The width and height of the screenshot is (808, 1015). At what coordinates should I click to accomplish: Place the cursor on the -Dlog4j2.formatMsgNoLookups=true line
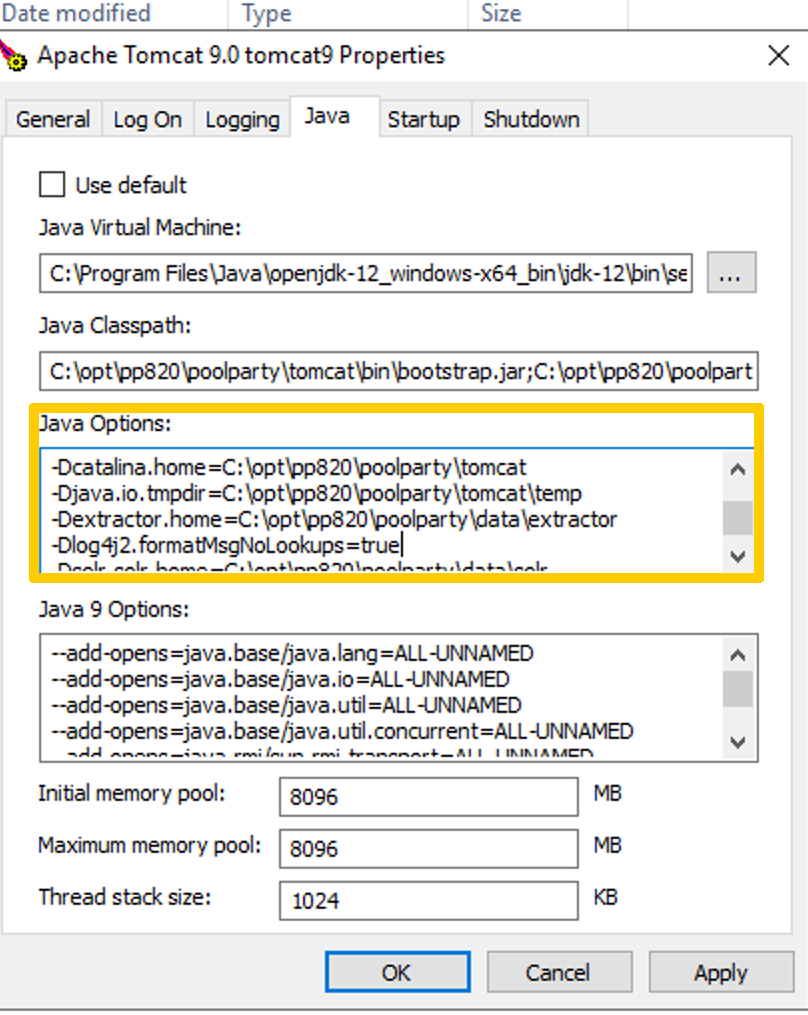tap(227, 545)
